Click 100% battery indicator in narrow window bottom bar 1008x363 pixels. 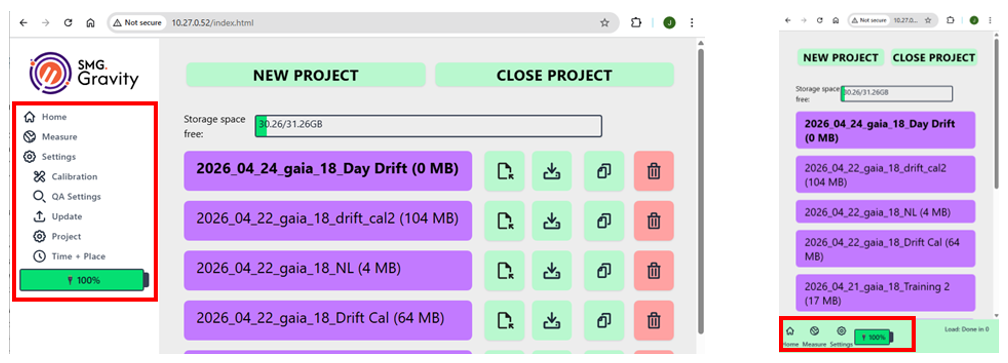point(874,337)
